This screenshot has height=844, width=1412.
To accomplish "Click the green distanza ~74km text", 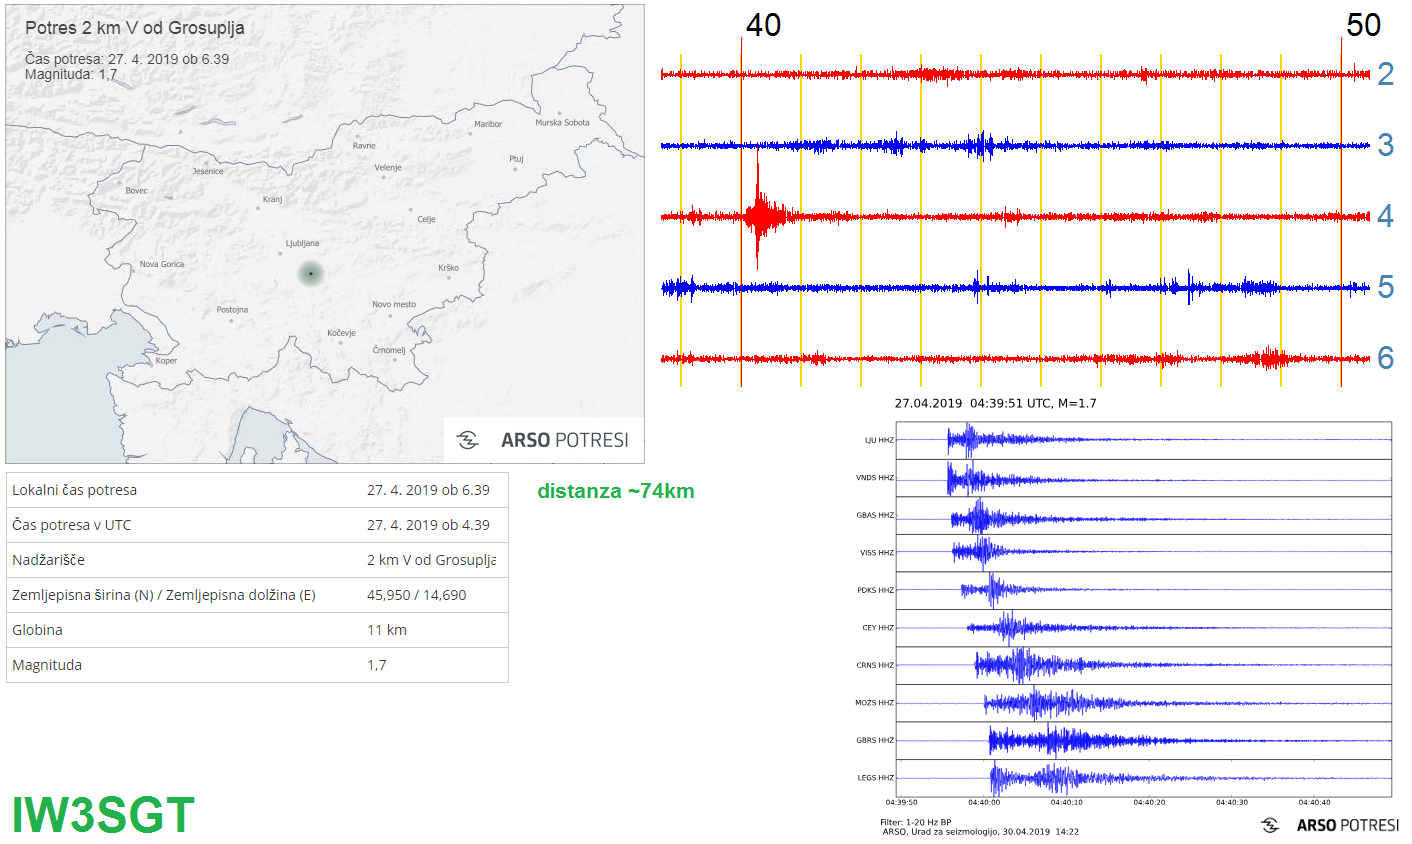I will point(615,491).
